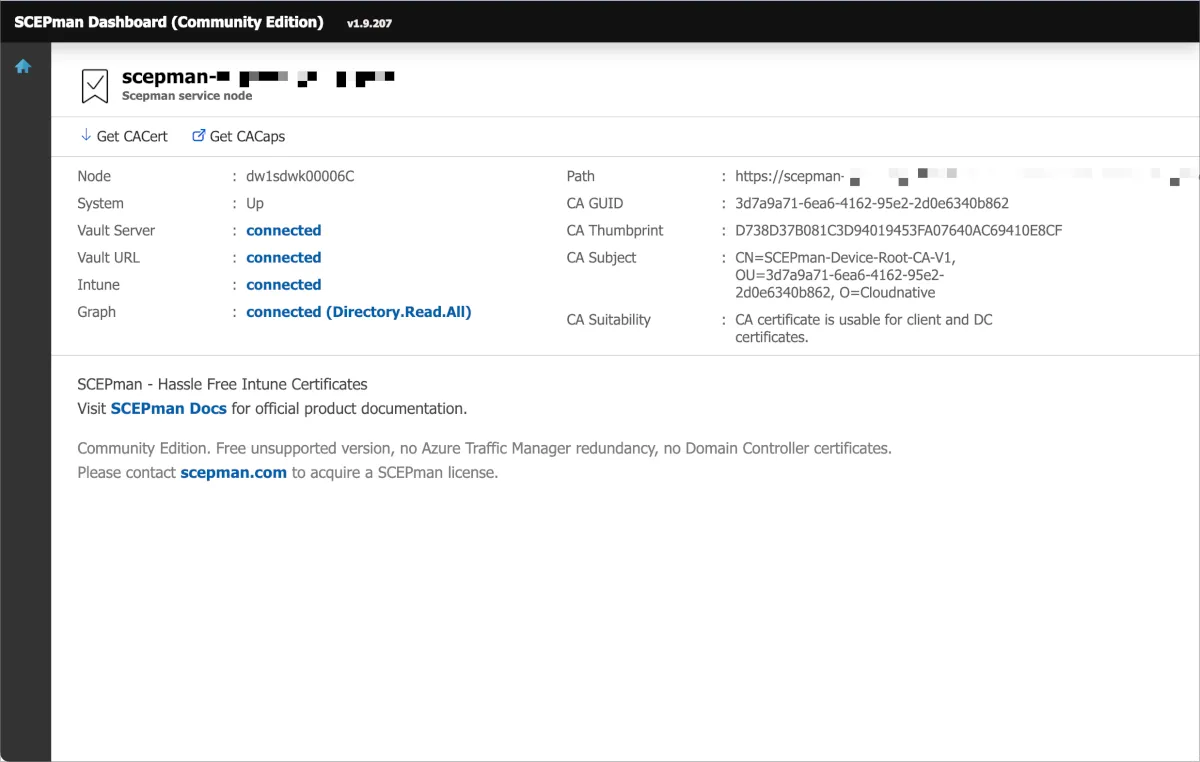Click the Graph connected (Directory.Read.All) status
The height and width of the screenshot is (762, 1200).
[358, 312]
